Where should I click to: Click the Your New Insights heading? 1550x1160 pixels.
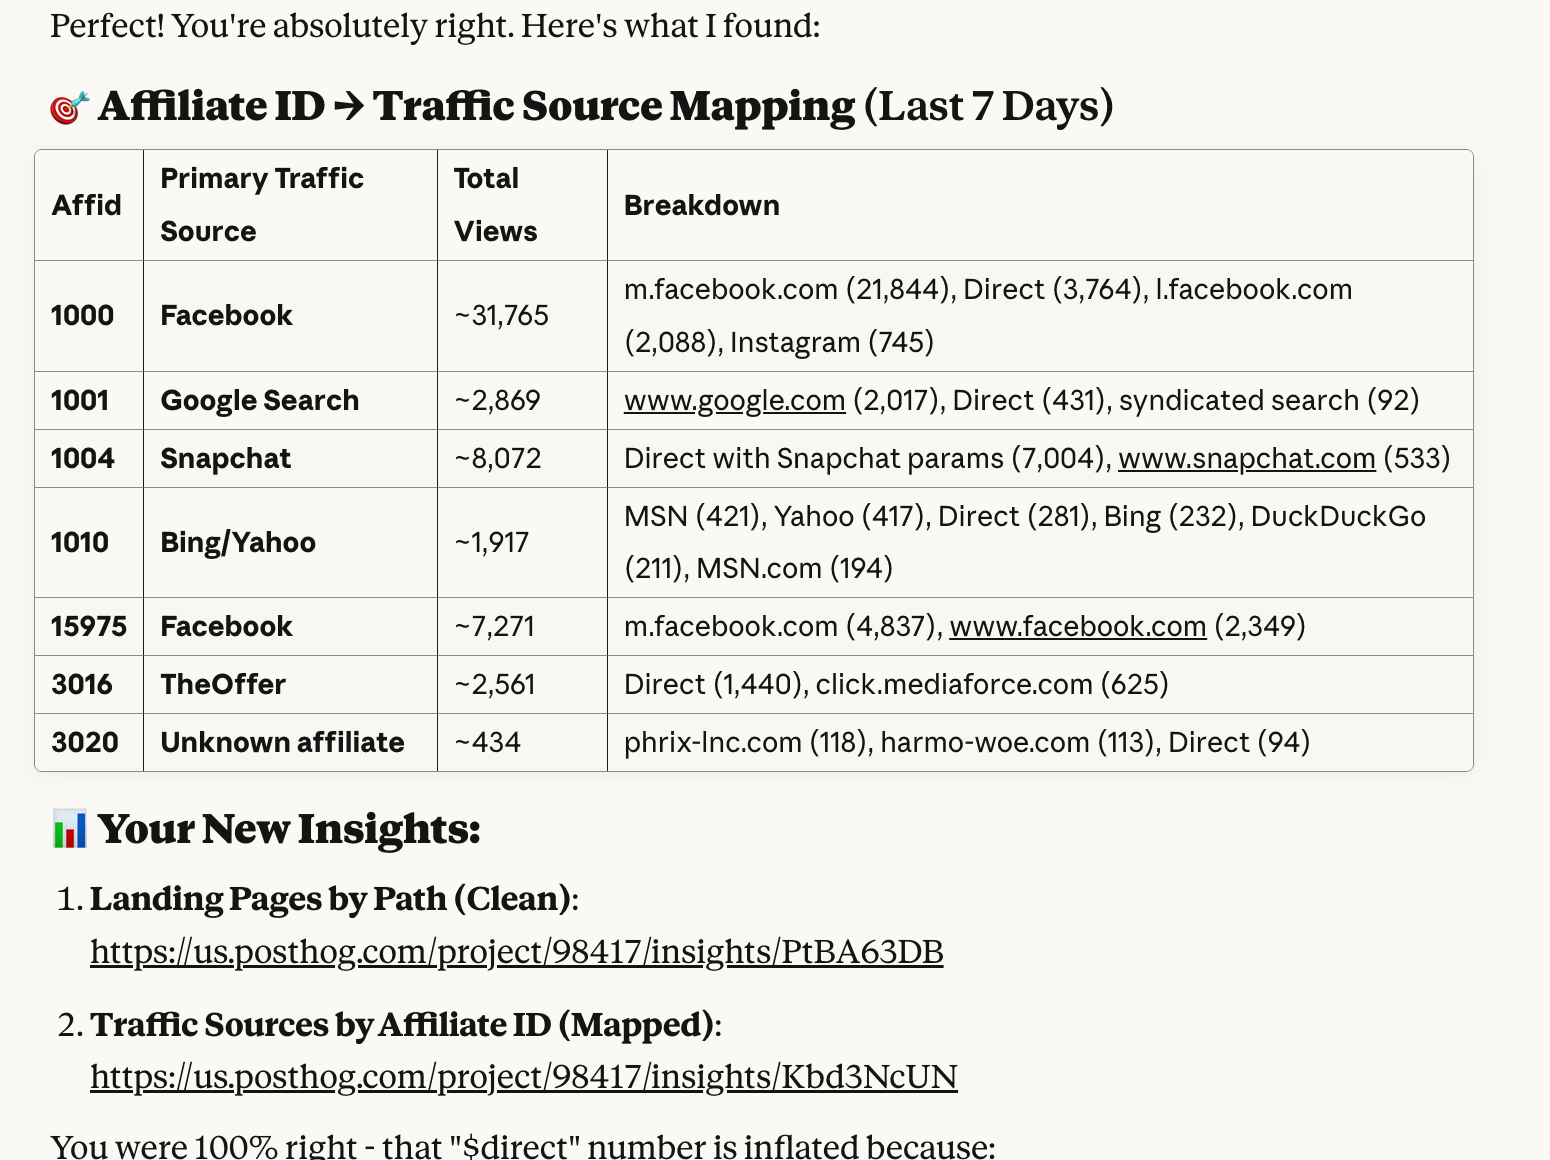(x=288, y=828)
